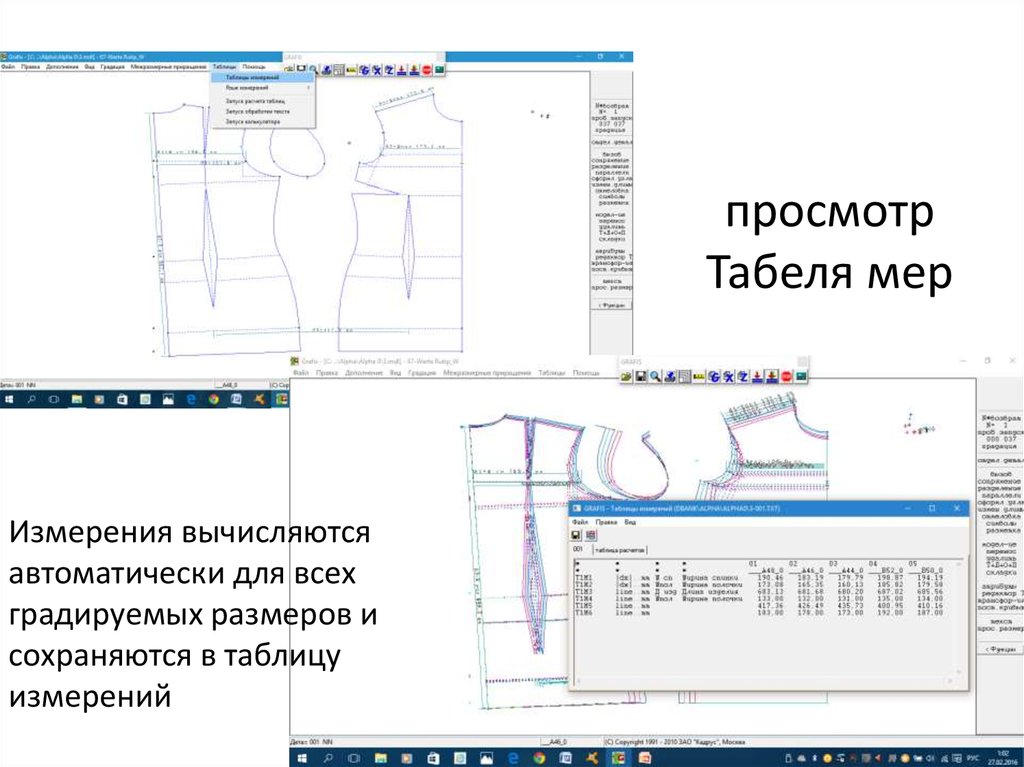
Task: Switch to the таблица расчетов tab
Action: 620,550
